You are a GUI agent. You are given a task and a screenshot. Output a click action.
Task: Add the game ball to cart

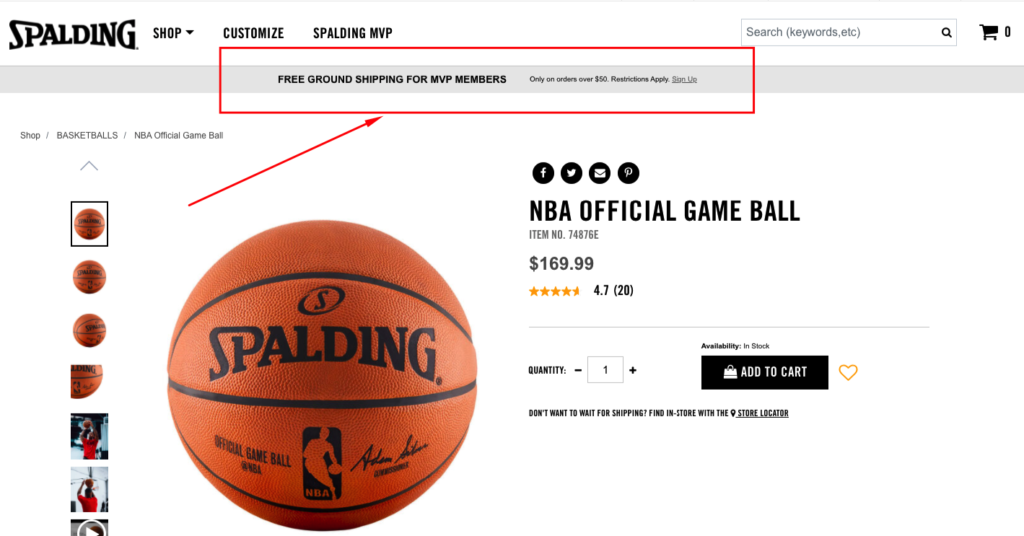(x=765, y=372)
